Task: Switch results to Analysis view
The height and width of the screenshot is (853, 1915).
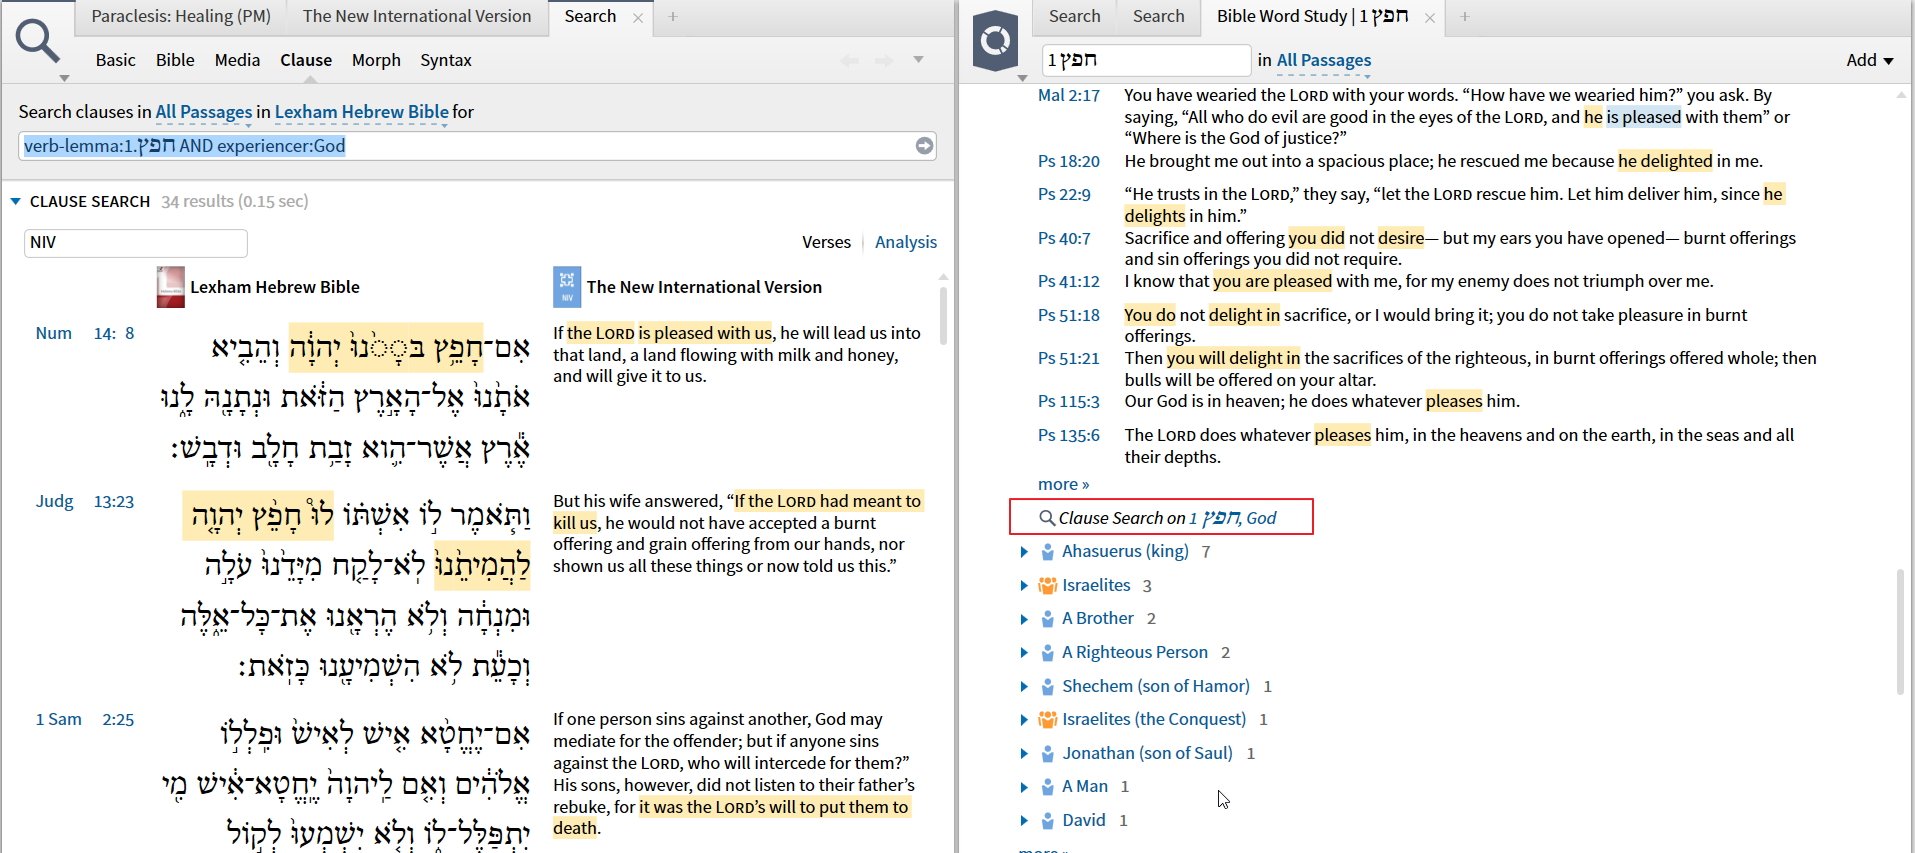Action: (x=906, y=242)
